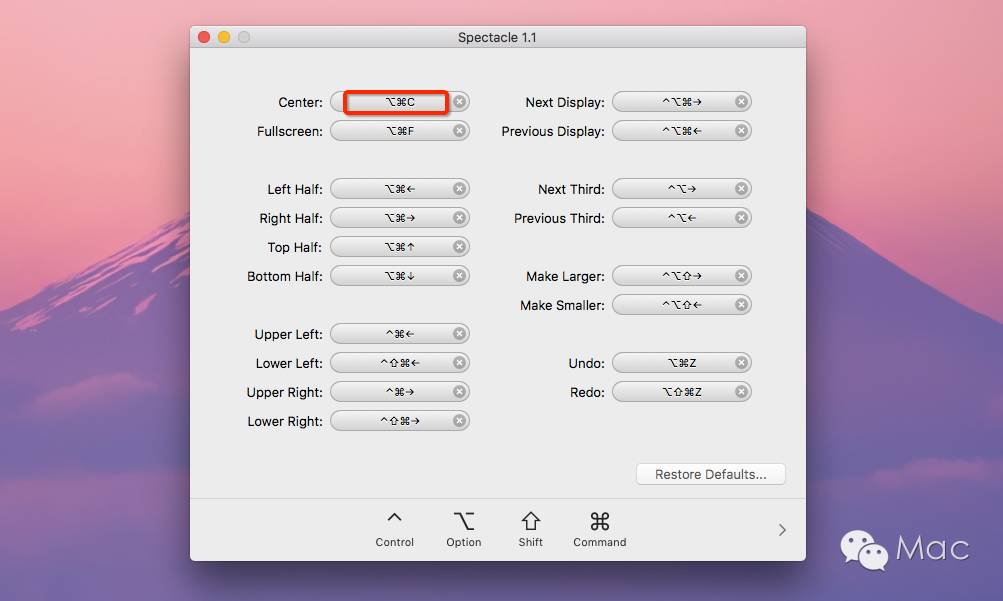Click Restore Defaults button
This screenshot has width=1003, height=601.
711,474
